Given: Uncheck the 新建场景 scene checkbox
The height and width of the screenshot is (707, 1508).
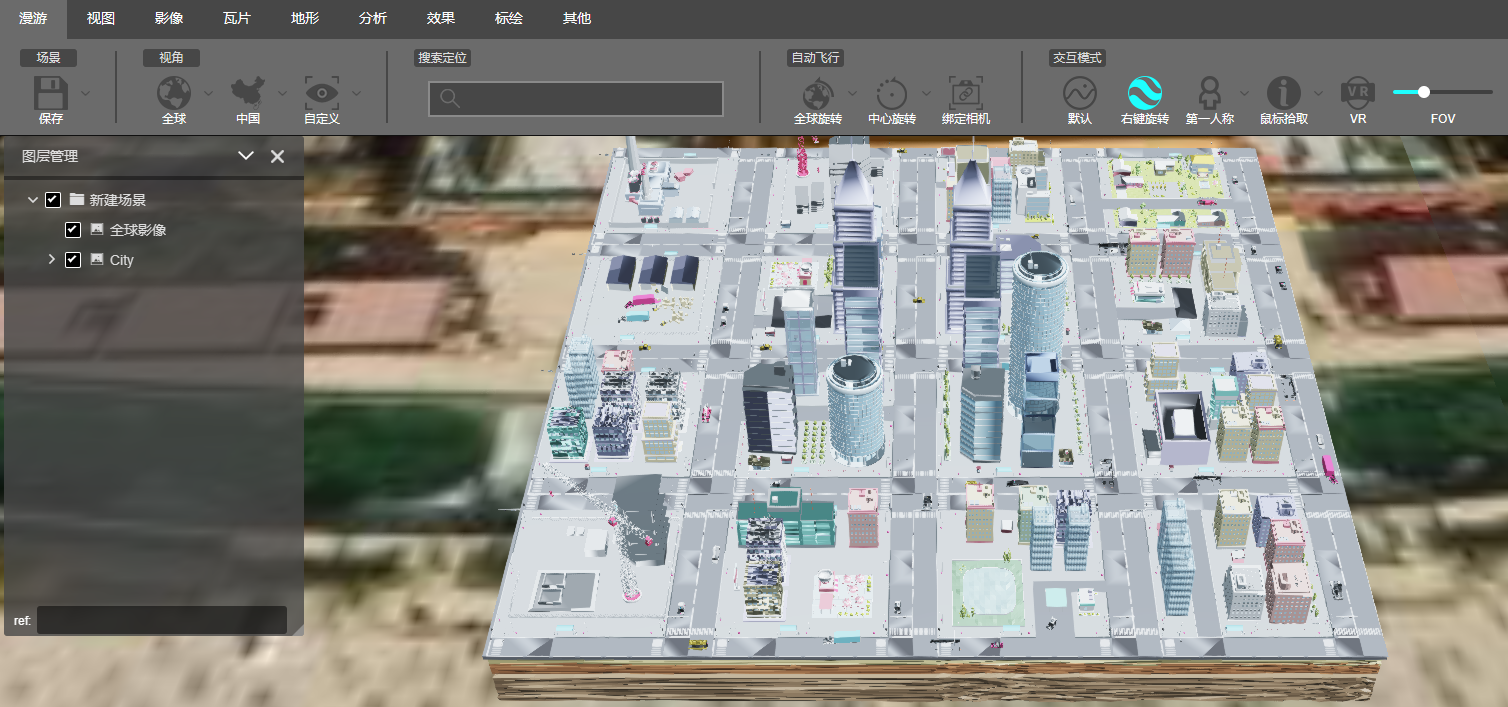Looking at the screenshot, I should pyautogui.click(x=52, y=199).
